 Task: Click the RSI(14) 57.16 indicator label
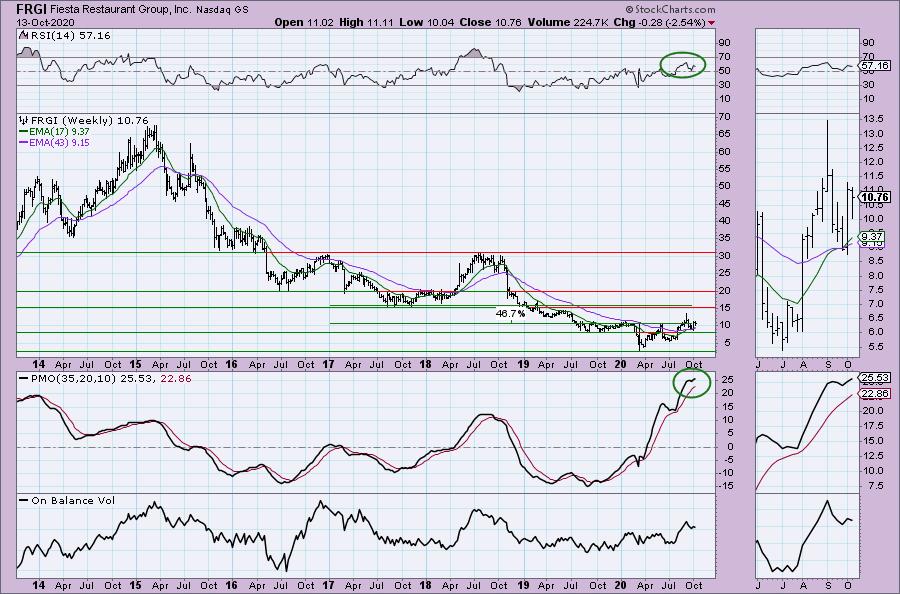click(70, 36)
